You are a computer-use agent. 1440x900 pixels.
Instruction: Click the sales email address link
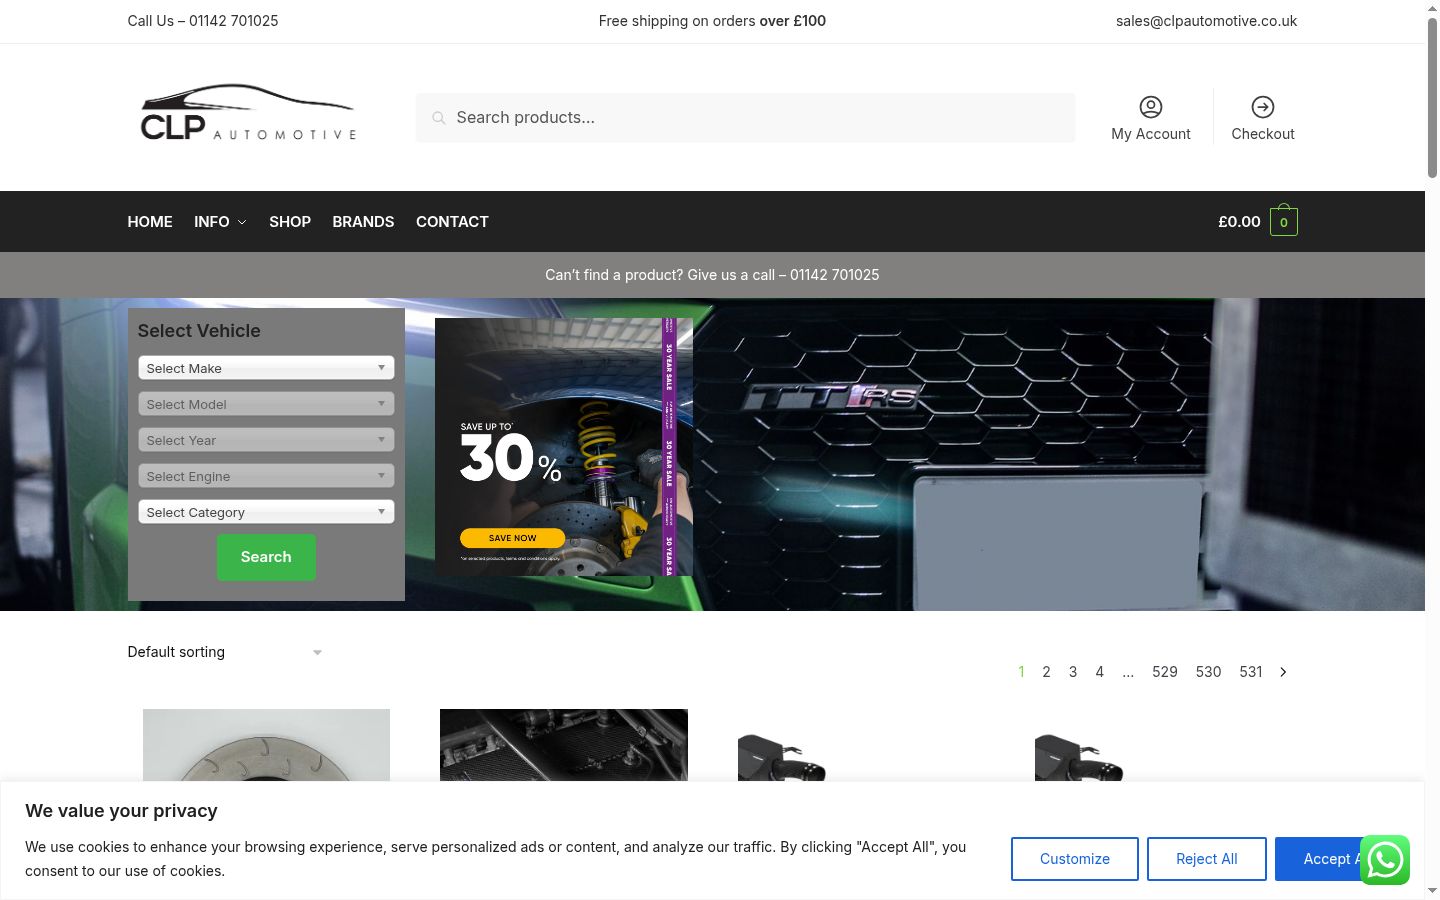1207,21
